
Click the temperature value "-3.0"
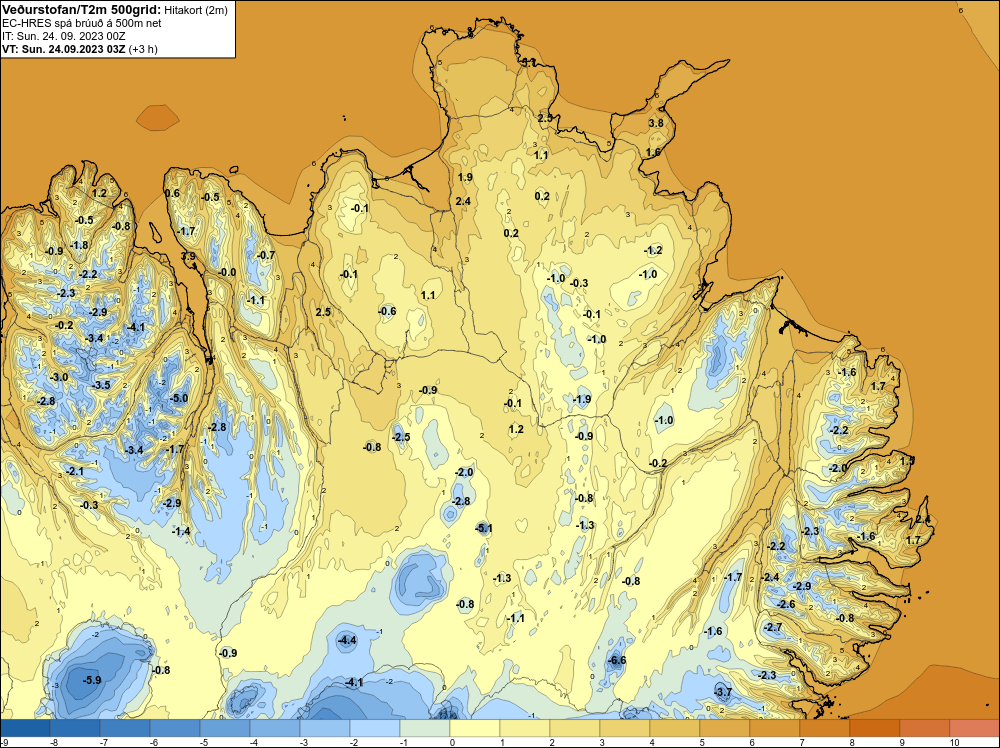(x=59, y=378)
